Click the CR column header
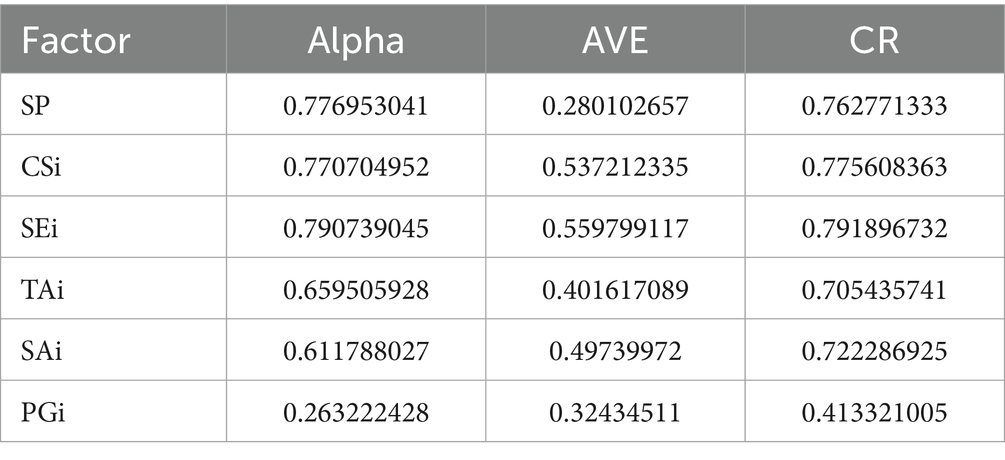This screenshot has height=460, width=1005. pyautogui.click(x=875, y=42)
